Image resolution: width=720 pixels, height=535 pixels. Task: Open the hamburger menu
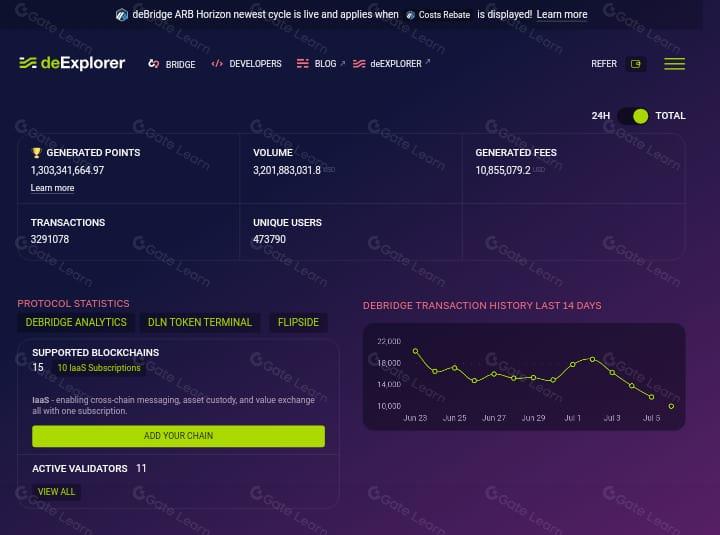tap(674, 64)
